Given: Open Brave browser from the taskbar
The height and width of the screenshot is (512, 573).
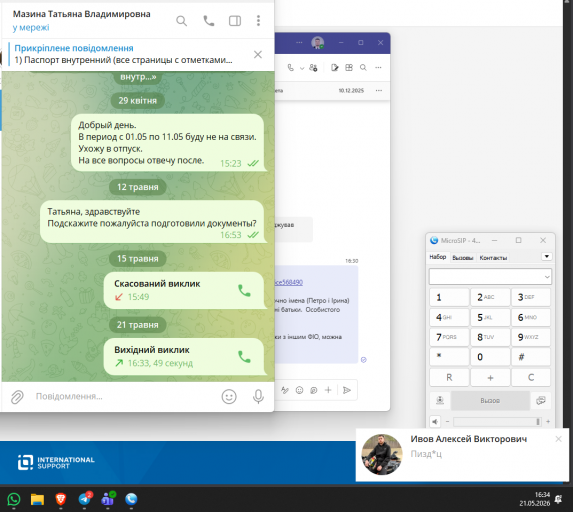Looking at the screenshot, I should 61,499.
